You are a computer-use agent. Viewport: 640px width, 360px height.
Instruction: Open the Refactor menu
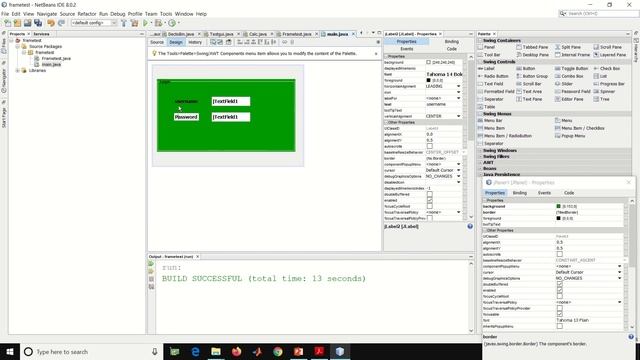click(87, 14)
